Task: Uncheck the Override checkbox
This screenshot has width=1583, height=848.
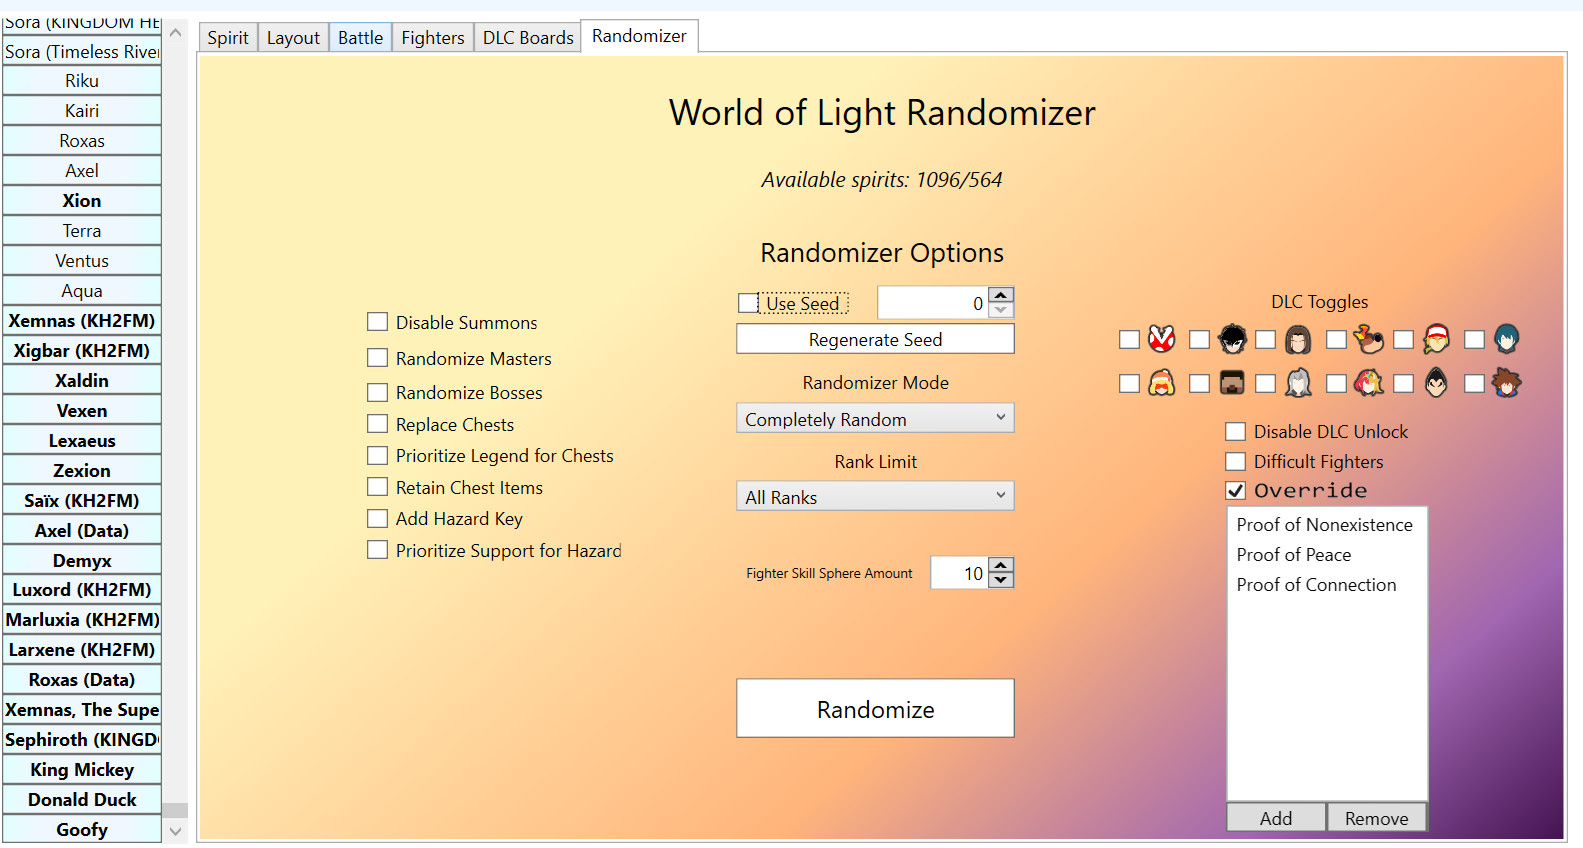Action: click(x=1236, y=491)
